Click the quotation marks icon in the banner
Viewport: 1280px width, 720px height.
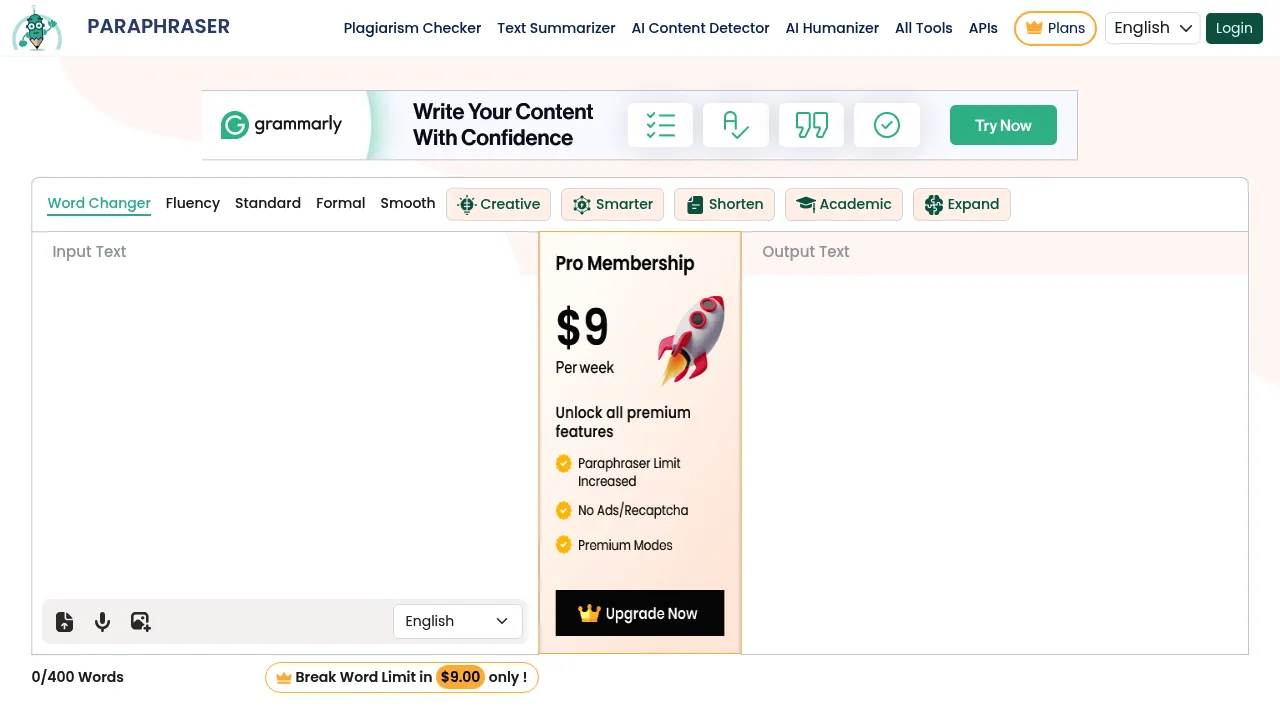(811, 125)
